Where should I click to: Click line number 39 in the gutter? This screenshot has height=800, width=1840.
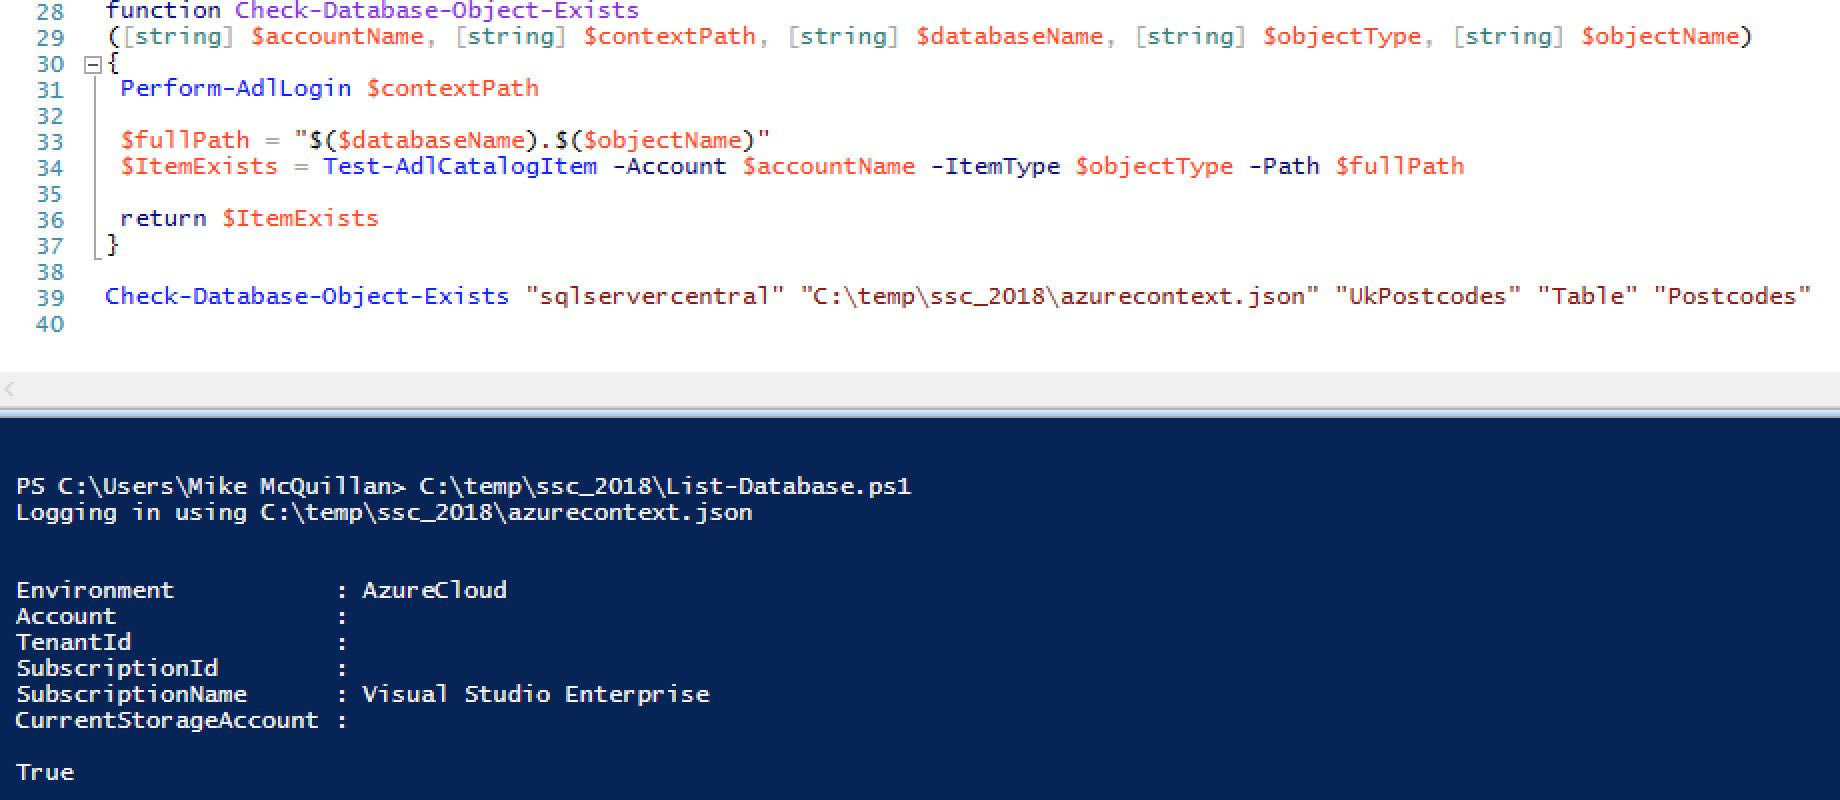click(50, 298)
